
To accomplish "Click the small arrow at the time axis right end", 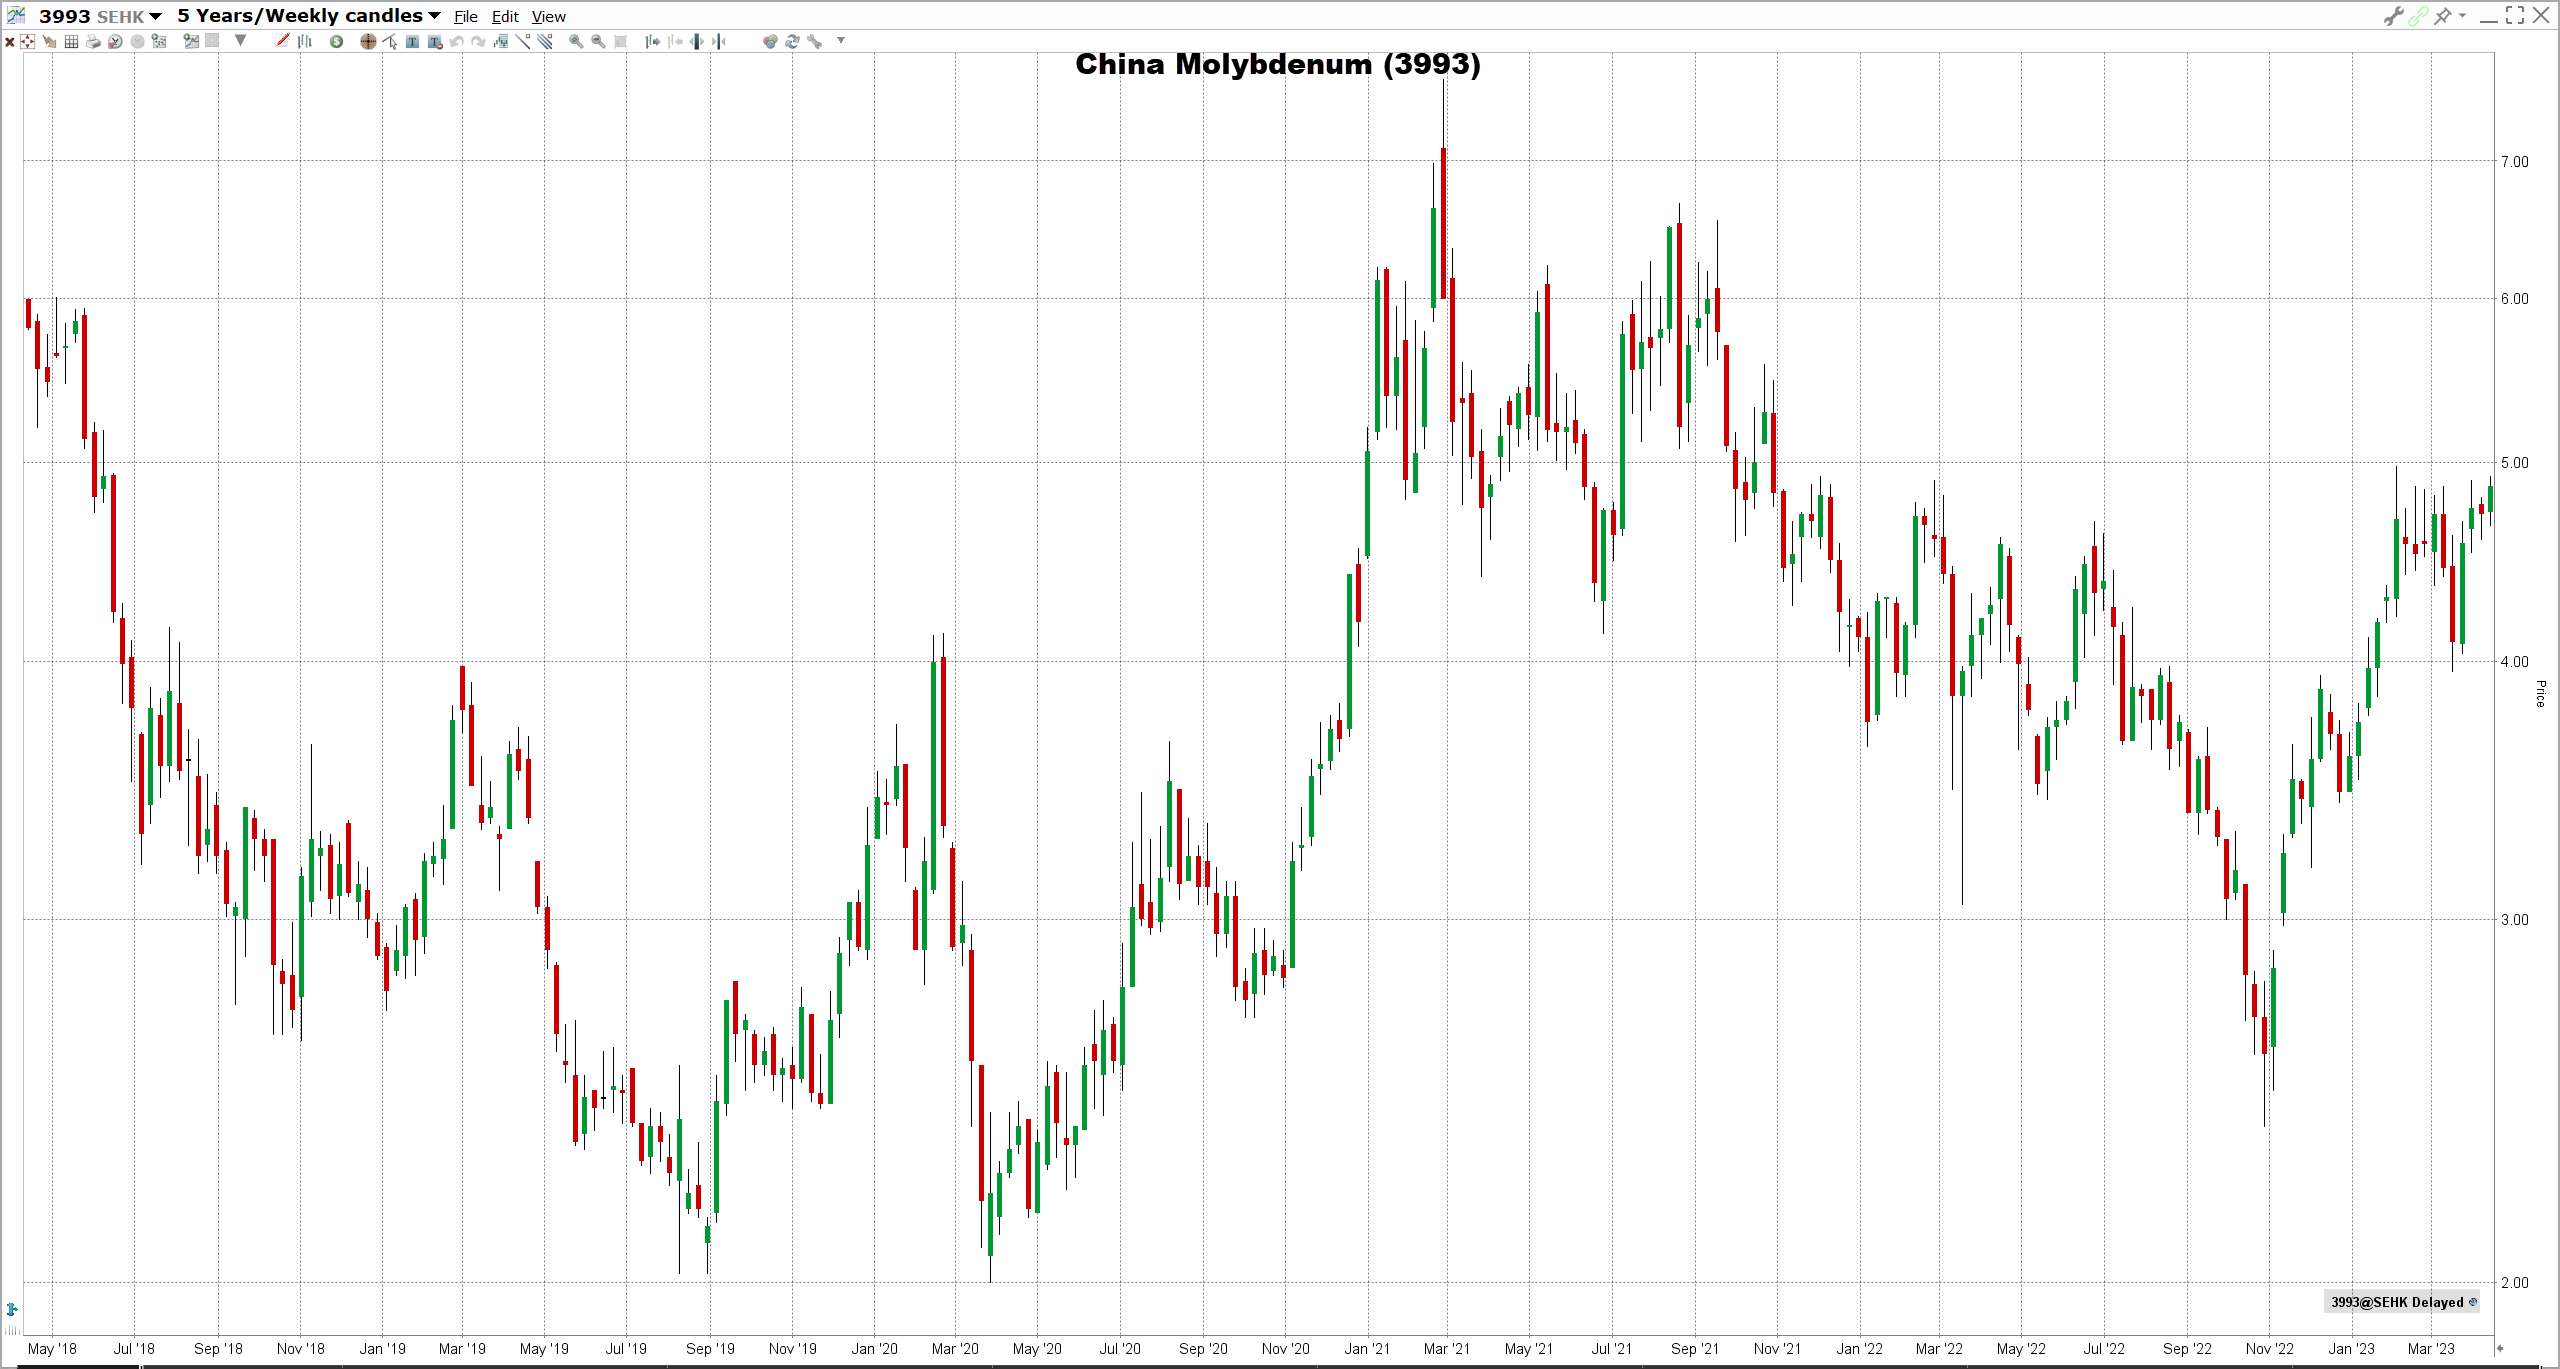I will tap(2499, 1349).
